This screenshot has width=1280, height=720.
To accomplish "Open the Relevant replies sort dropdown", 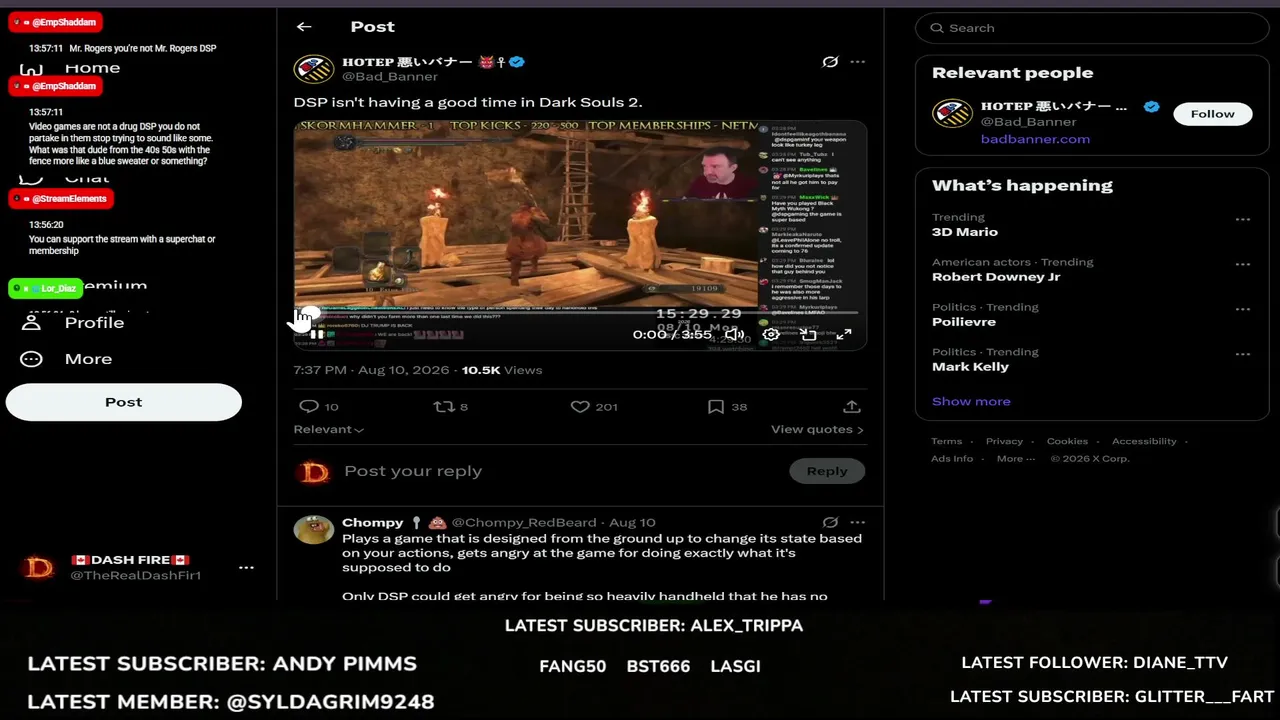I will click(x=329, y=429).
